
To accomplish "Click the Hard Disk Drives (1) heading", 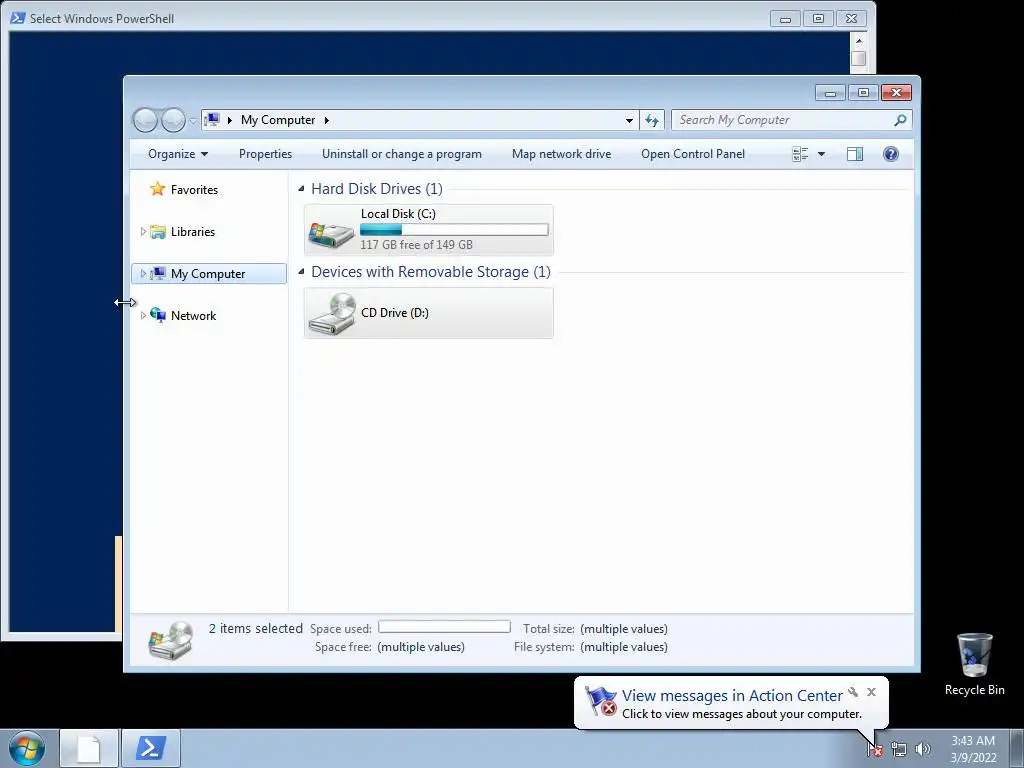I will pos(377,189).
